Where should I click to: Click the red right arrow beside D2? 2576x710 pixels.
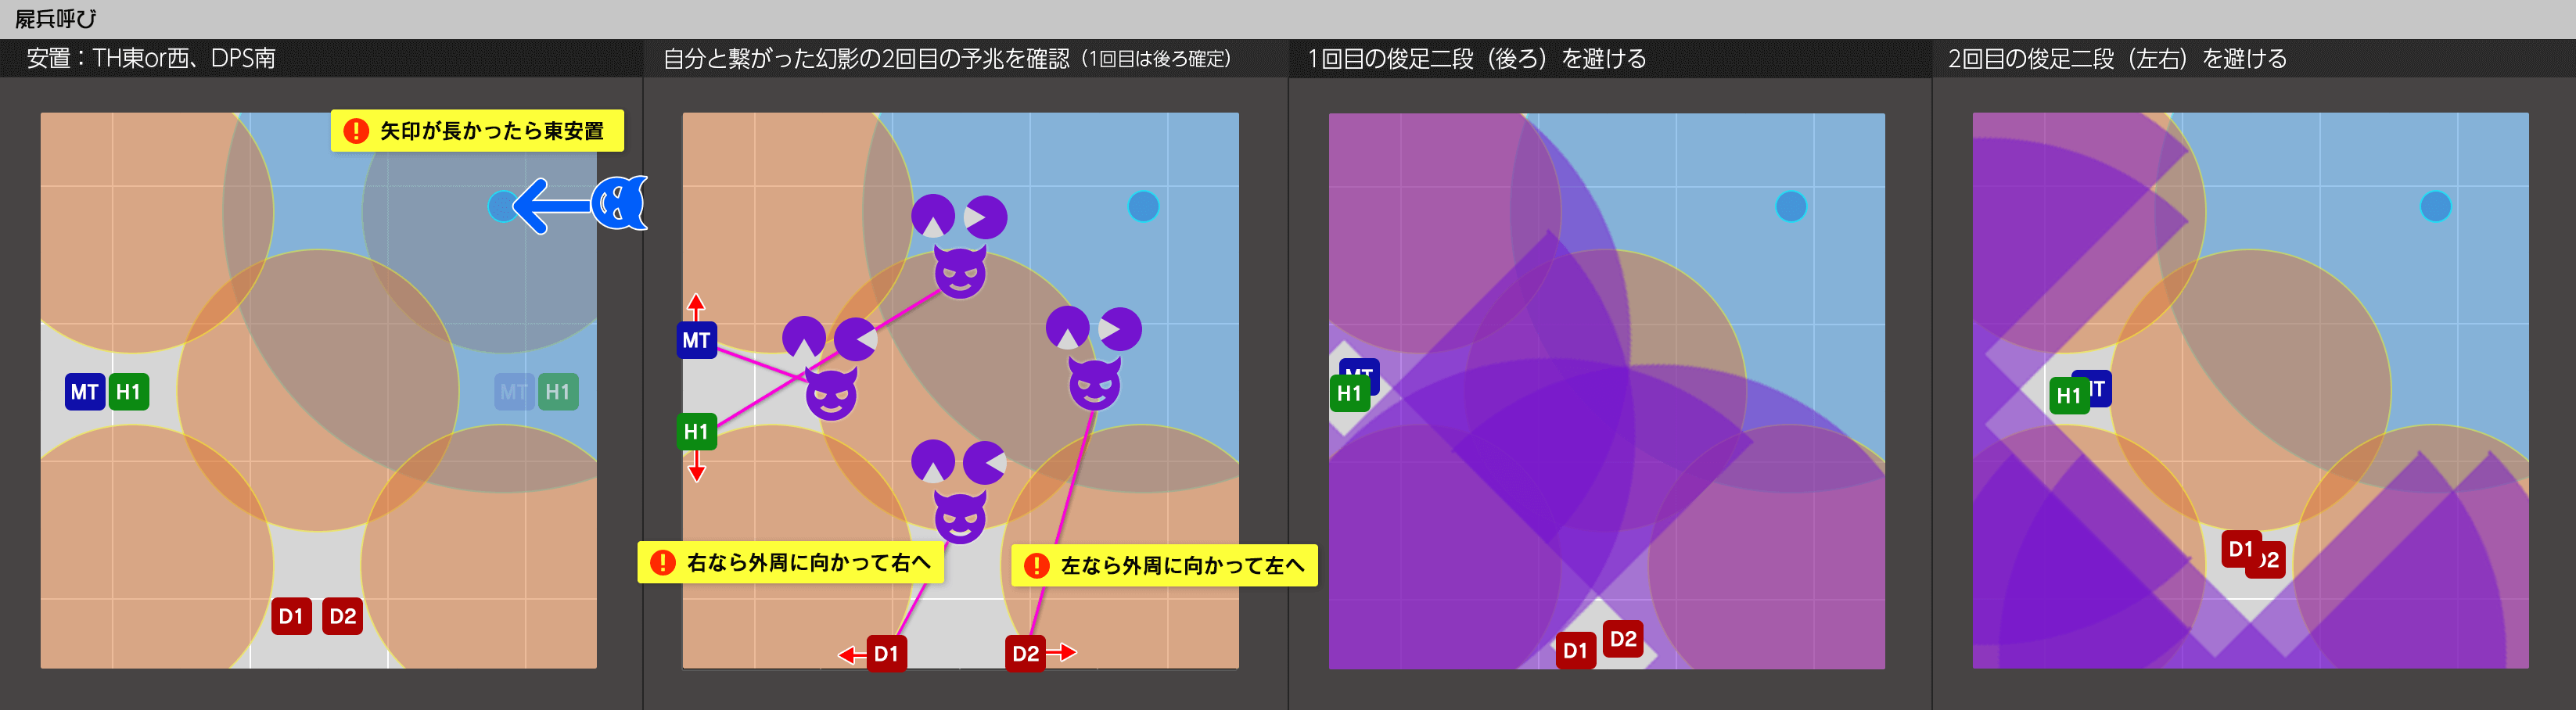[1062, 653]
